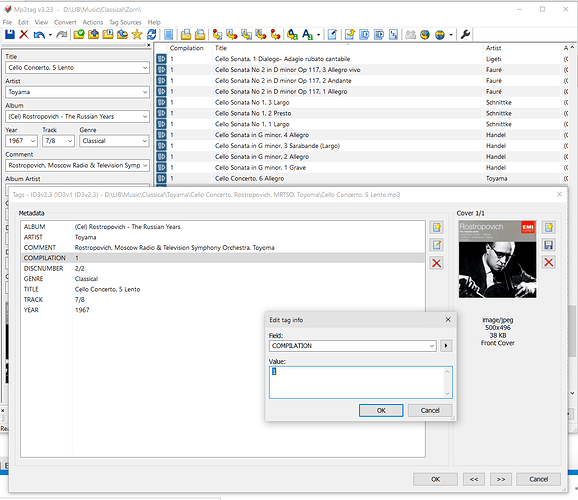Open the Title combo box dropdown
Image resolution: width=578 pixels, height=500 pixels.
click(x=145, y=68)
